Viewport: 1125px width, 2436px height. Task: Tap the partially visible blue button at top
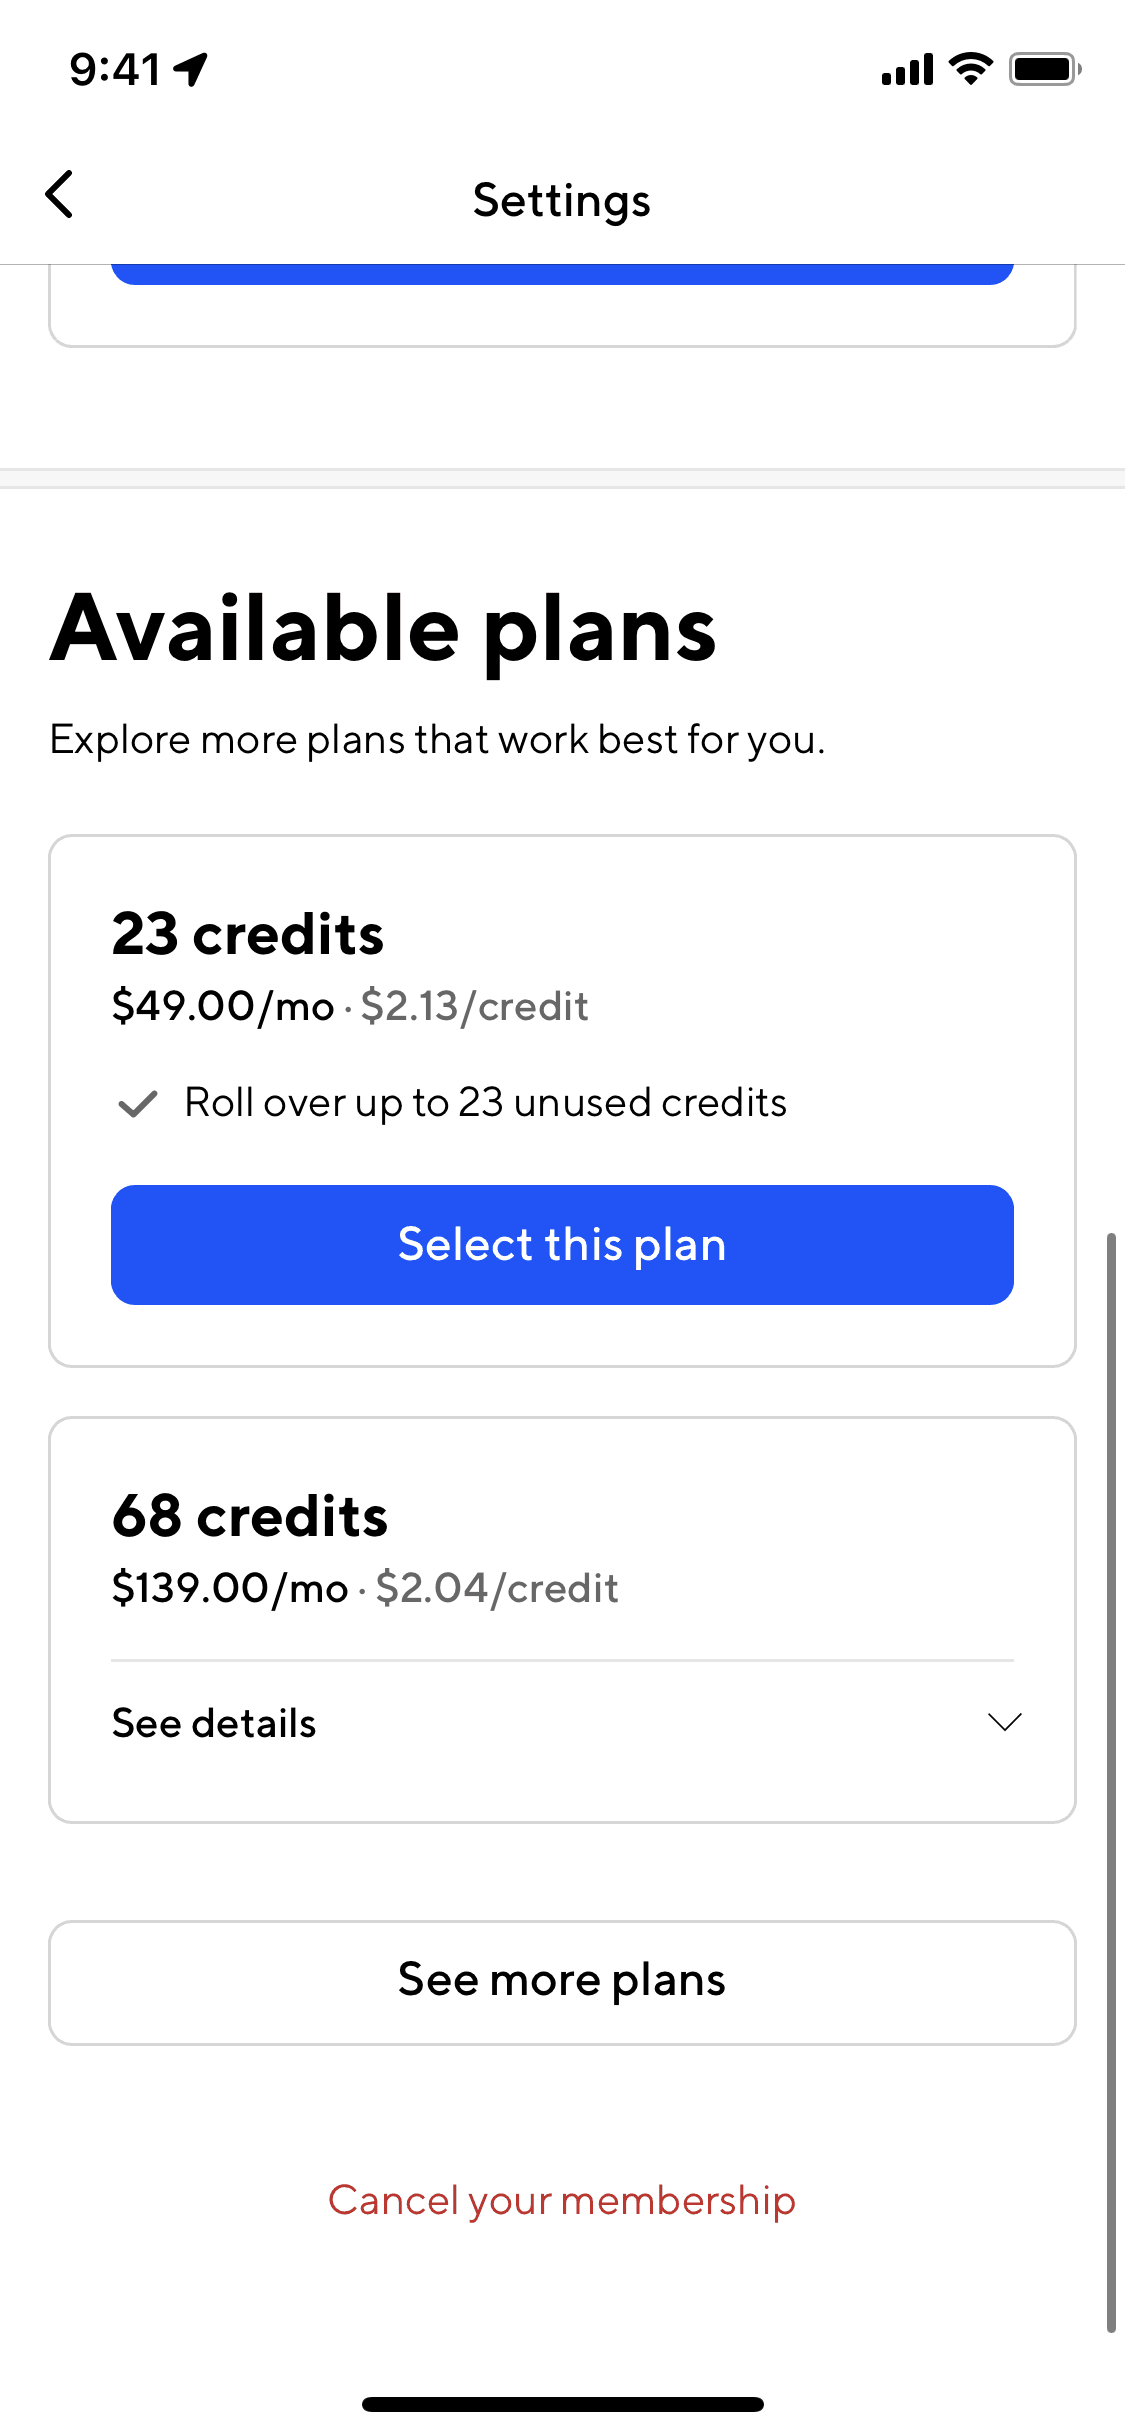pyautogui.click(x=562, y=273)
